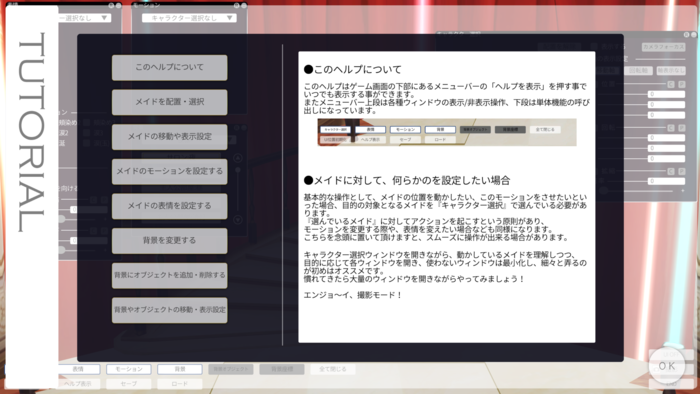Show メイドのモーションを設定する help page

point(169,171)
